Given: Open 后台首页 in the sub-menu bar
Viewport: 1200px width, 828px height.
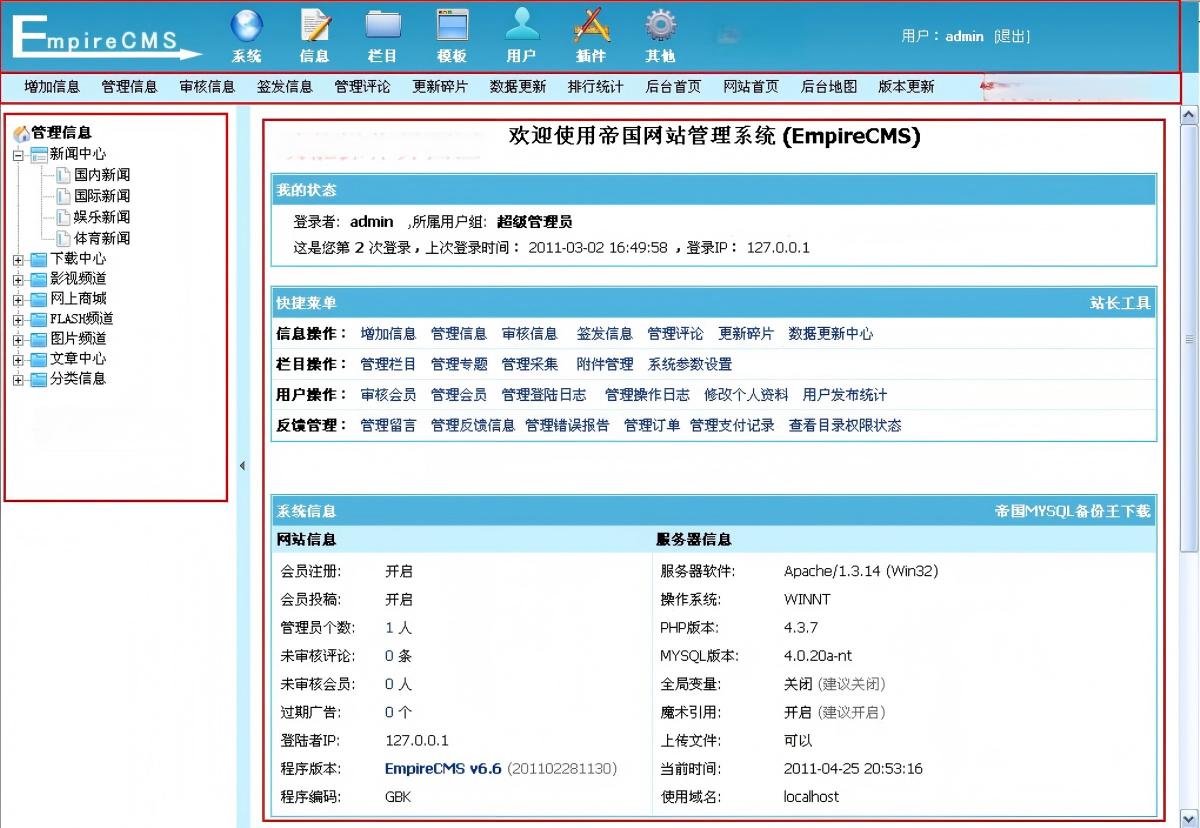Looking at the screenshot, I should tap(673, 87).
